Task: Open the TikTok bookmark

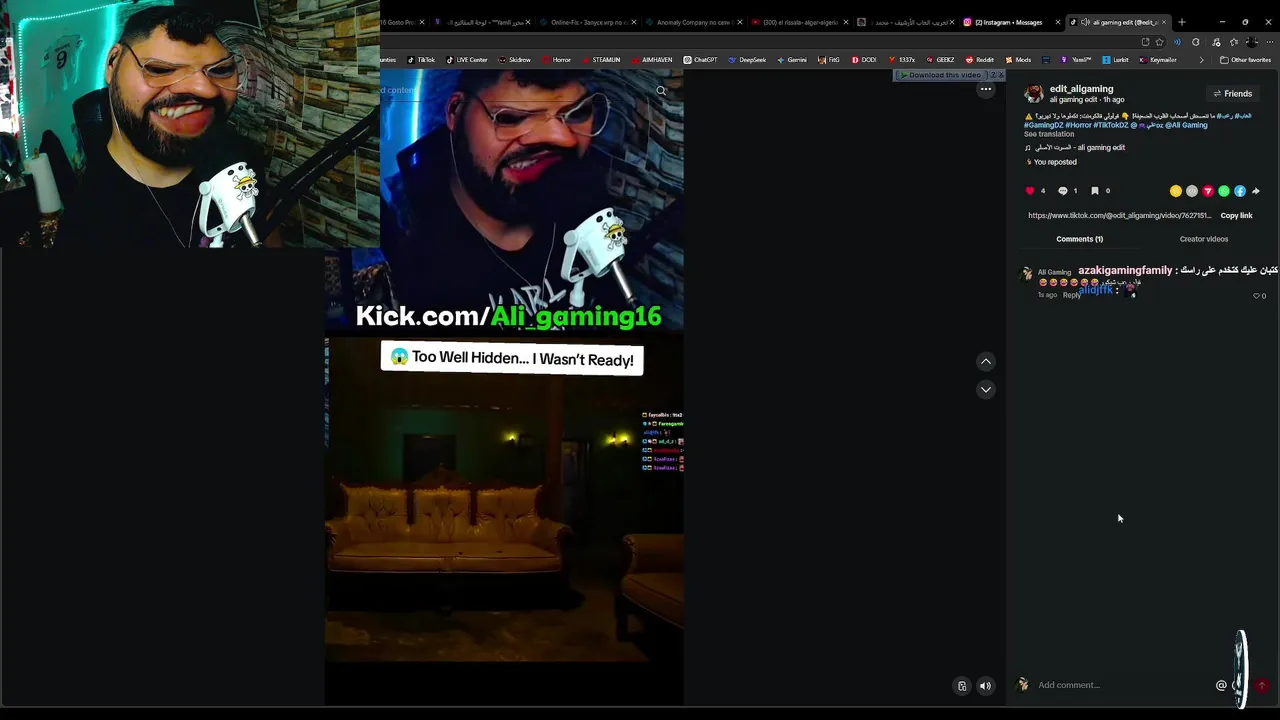Action: tap(421, 60)
